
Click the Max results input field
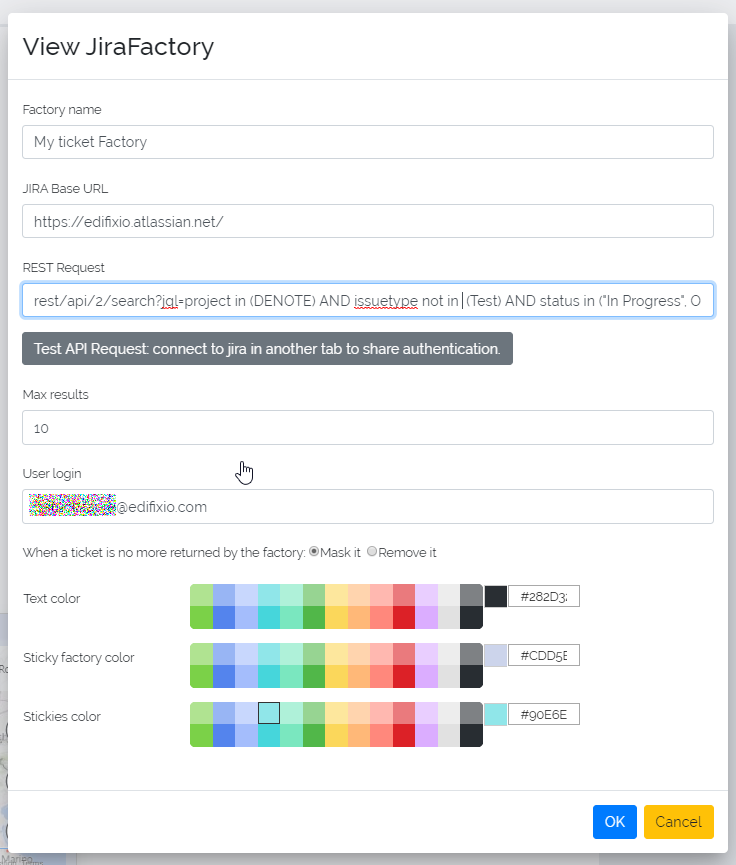[x=367, y=428]
